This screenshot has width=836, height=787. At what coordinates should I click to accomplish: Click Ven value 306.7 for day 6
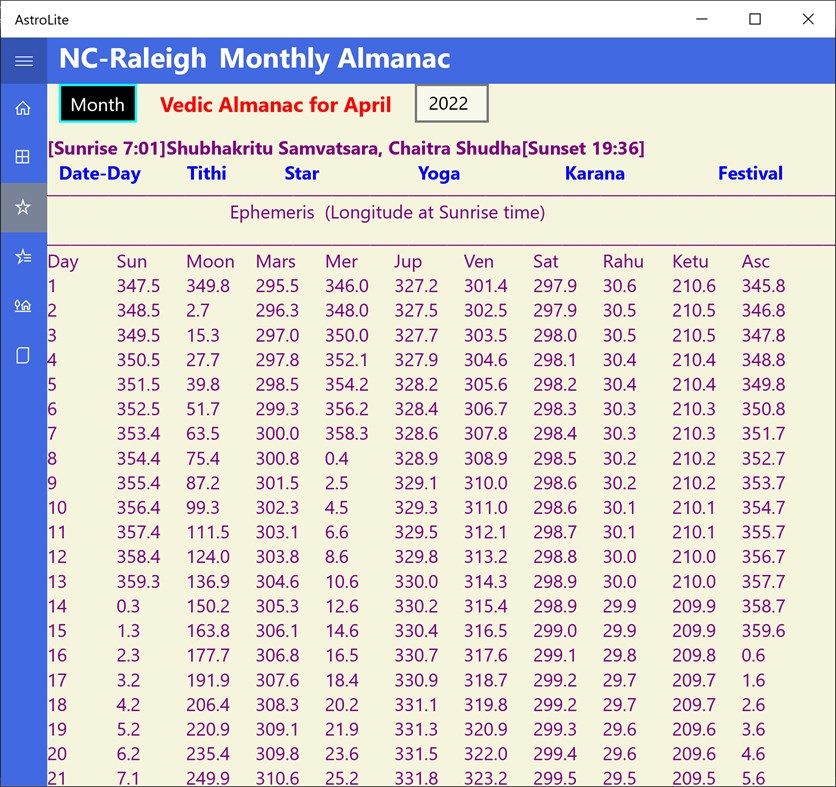click(485, 409)
